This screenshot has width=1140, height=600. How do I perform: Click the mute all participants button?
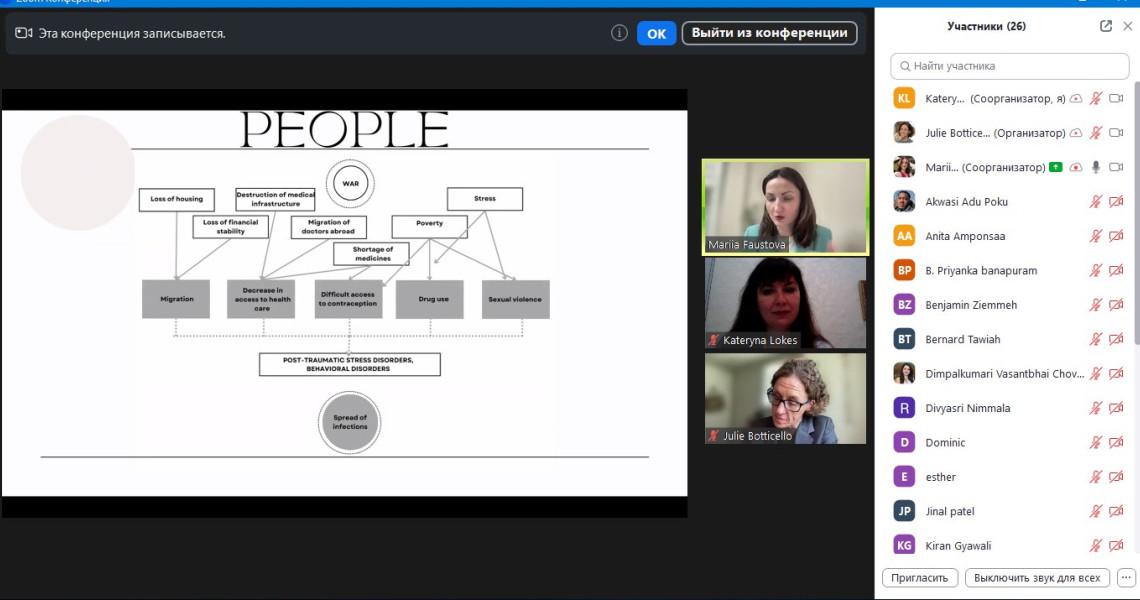pyautogui.click(x=1037, y=578)
